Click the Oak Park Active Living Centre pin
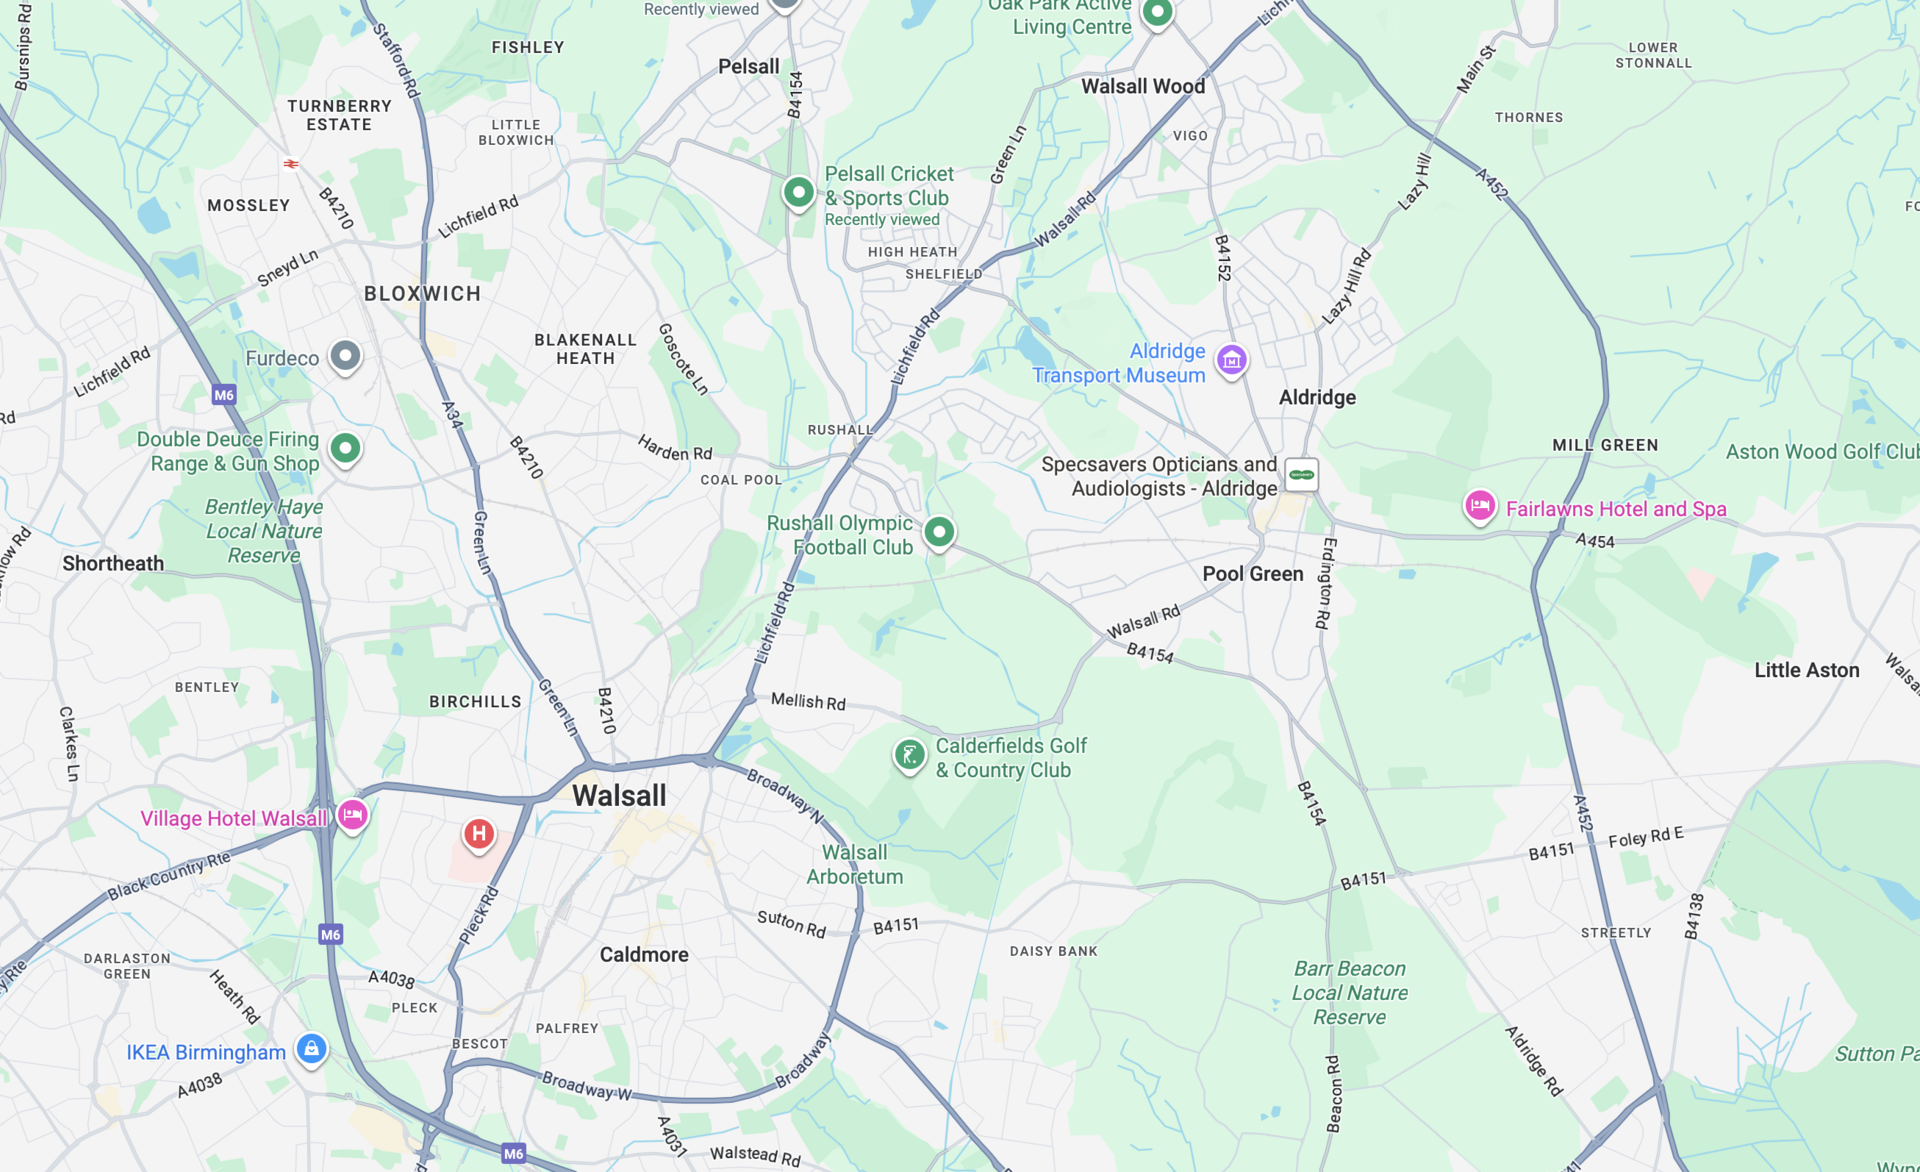This screenshot has height=1172, width=1920. point(1157,14)
